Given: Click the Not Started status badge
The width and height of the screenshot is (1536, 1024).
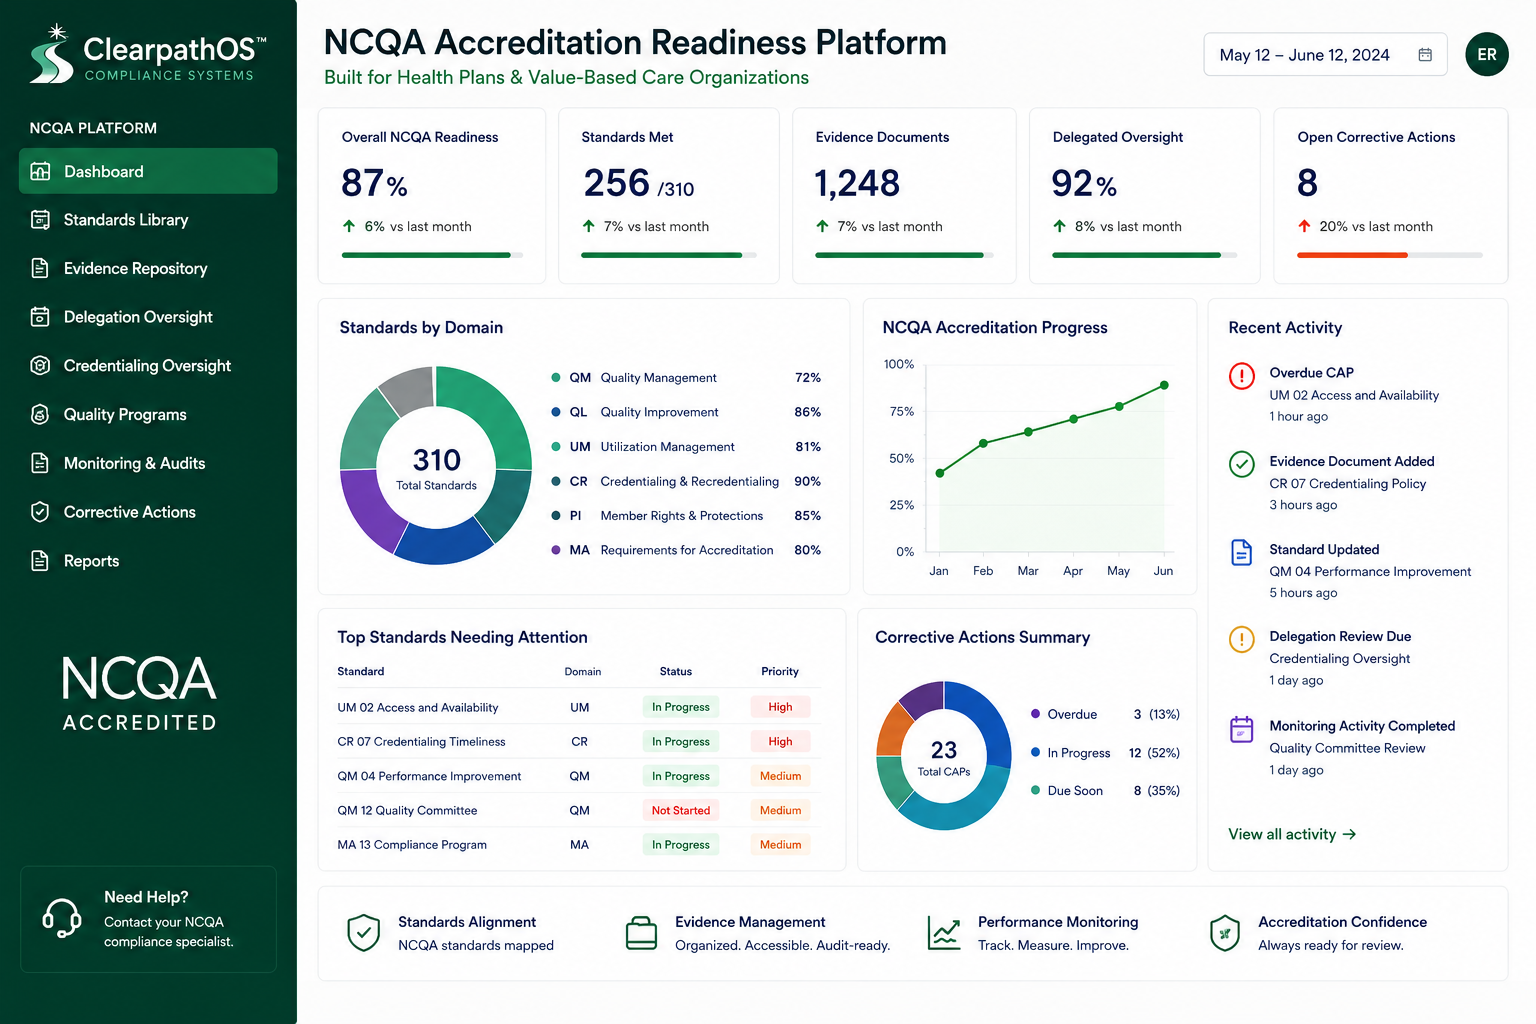Looking at the screenshot, I should pyautogui.click(x=681, y=811).
